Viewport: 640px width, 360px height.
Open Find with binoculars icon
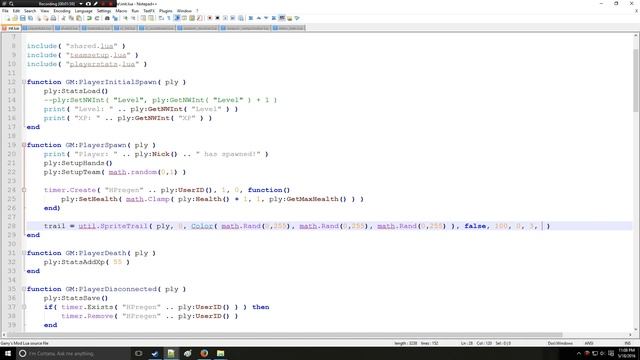[x=107, y=18]
